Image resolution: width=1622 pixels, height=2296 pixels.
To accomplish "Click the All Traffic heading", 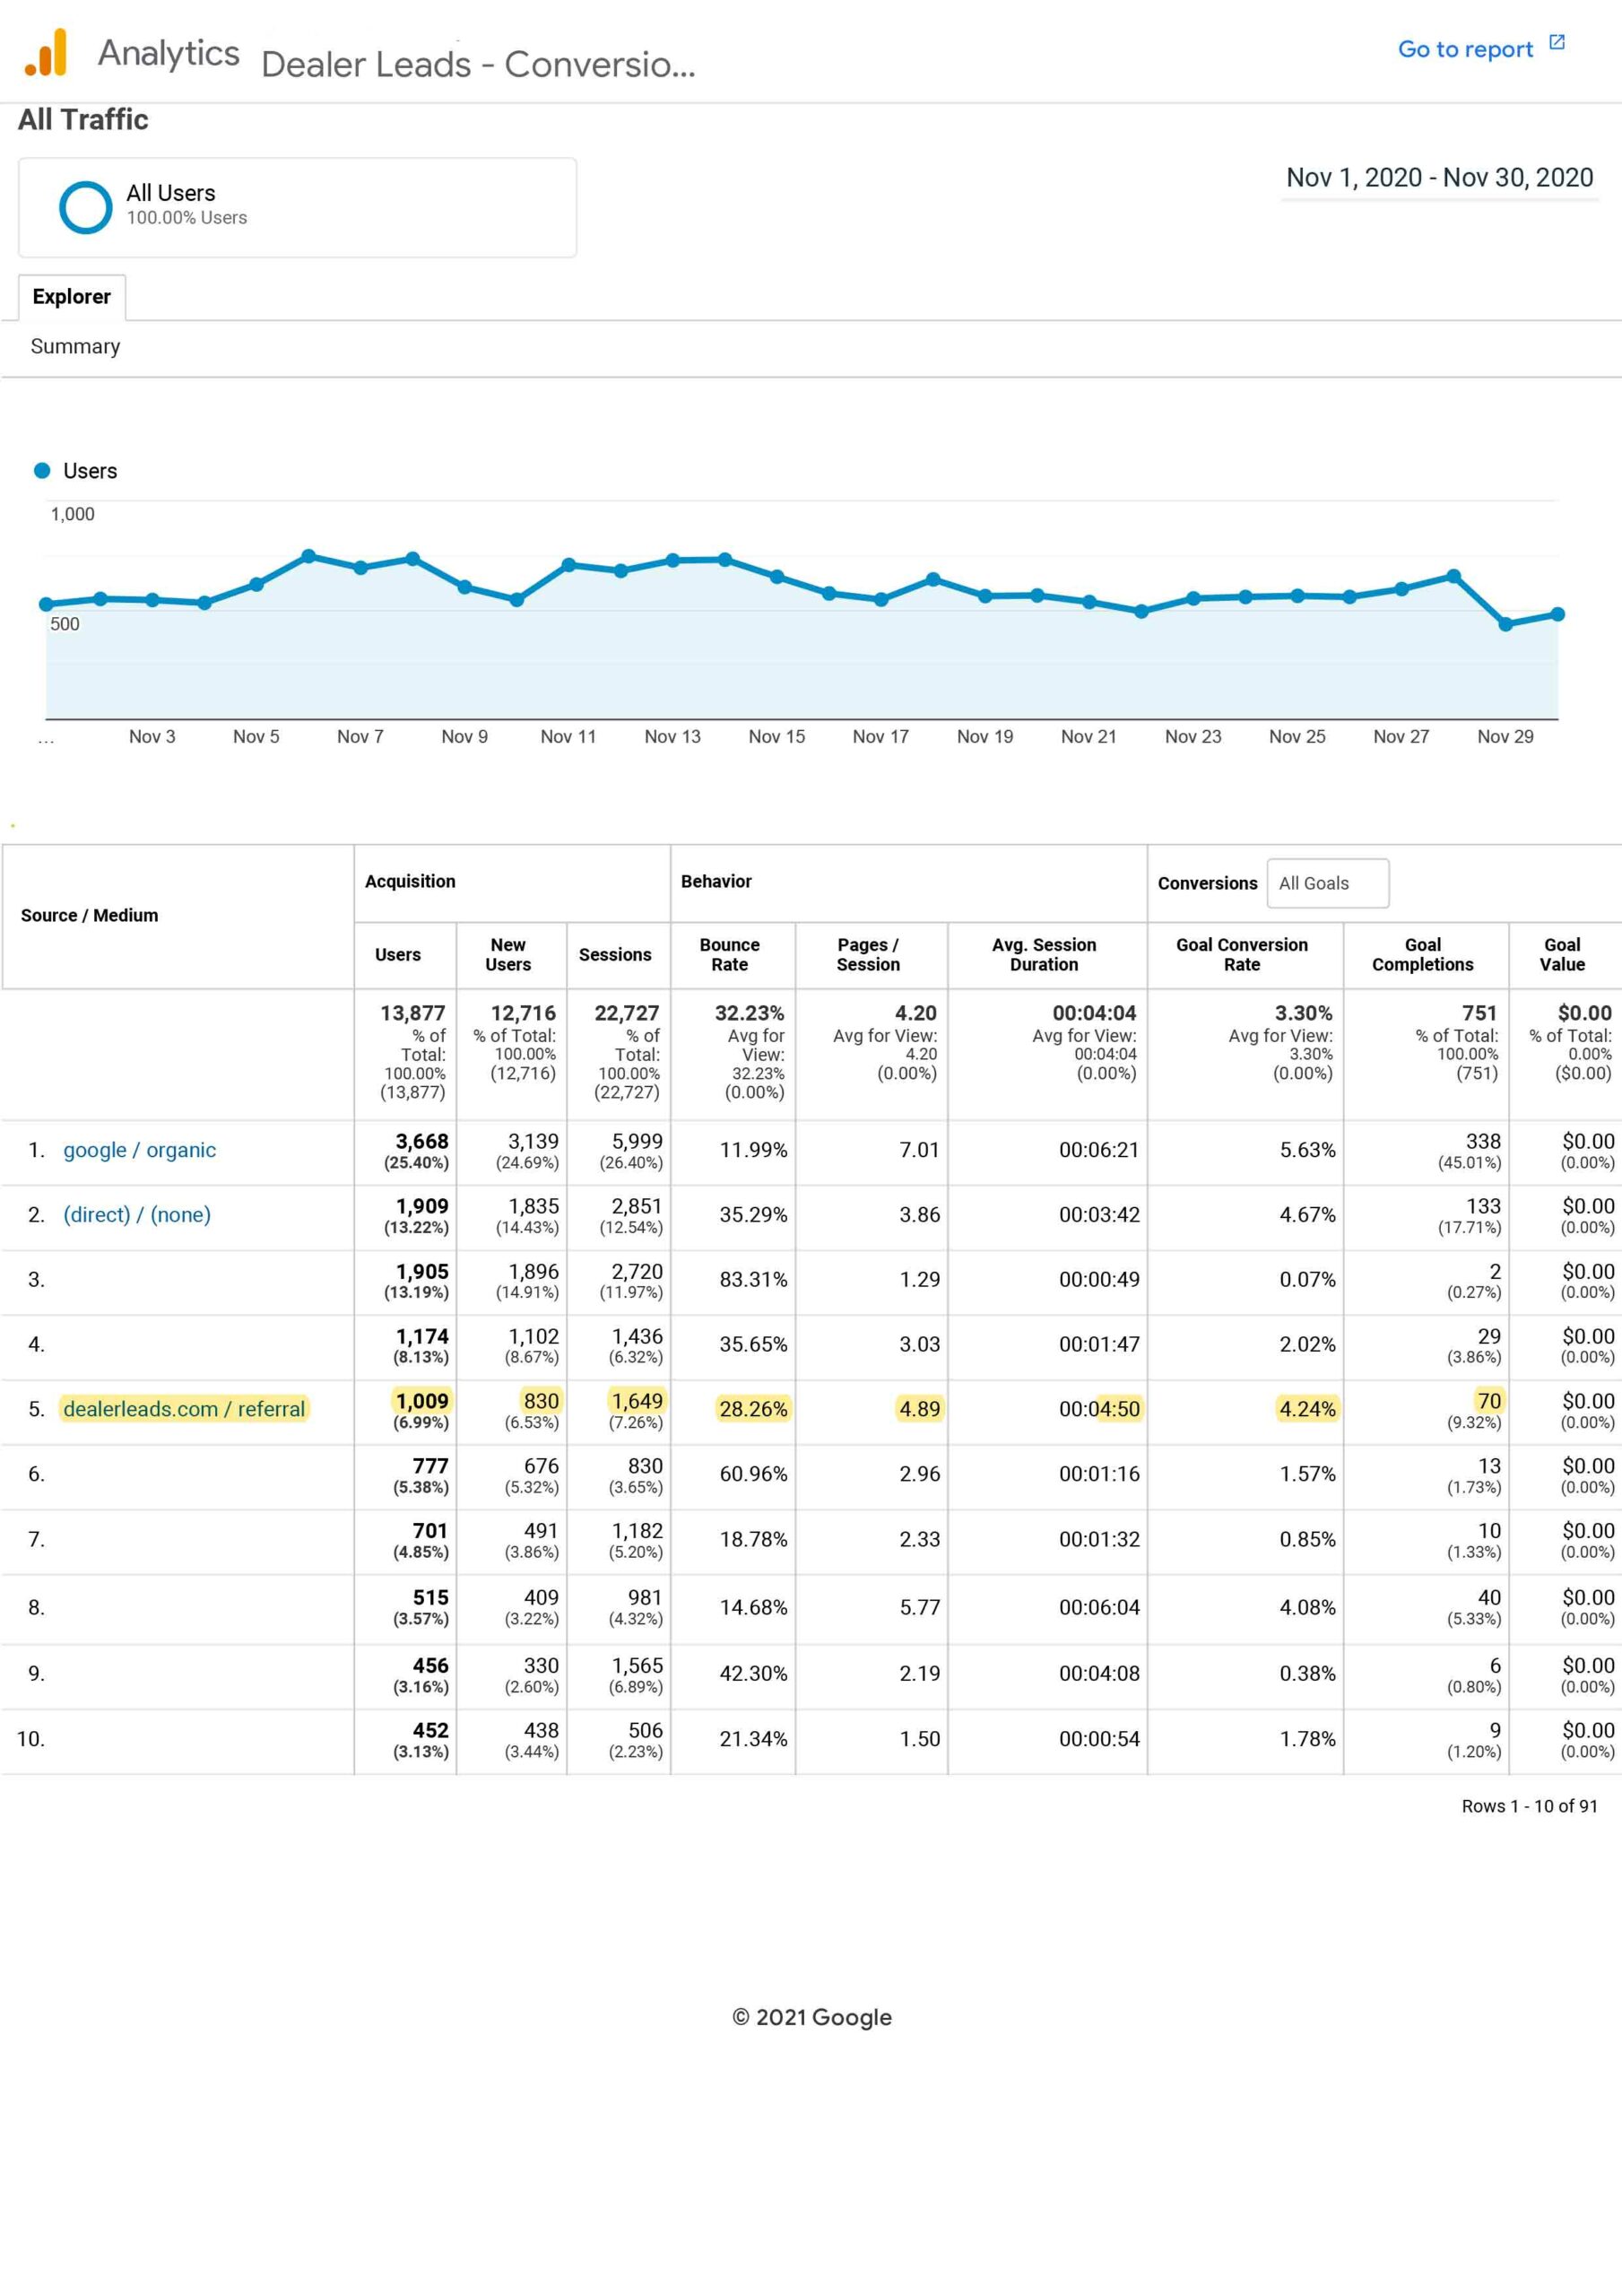I will 83,120.
